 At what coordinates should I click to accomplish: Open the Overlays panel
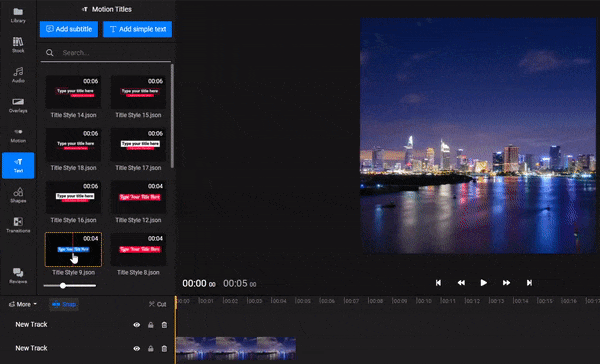coord(18,105)
